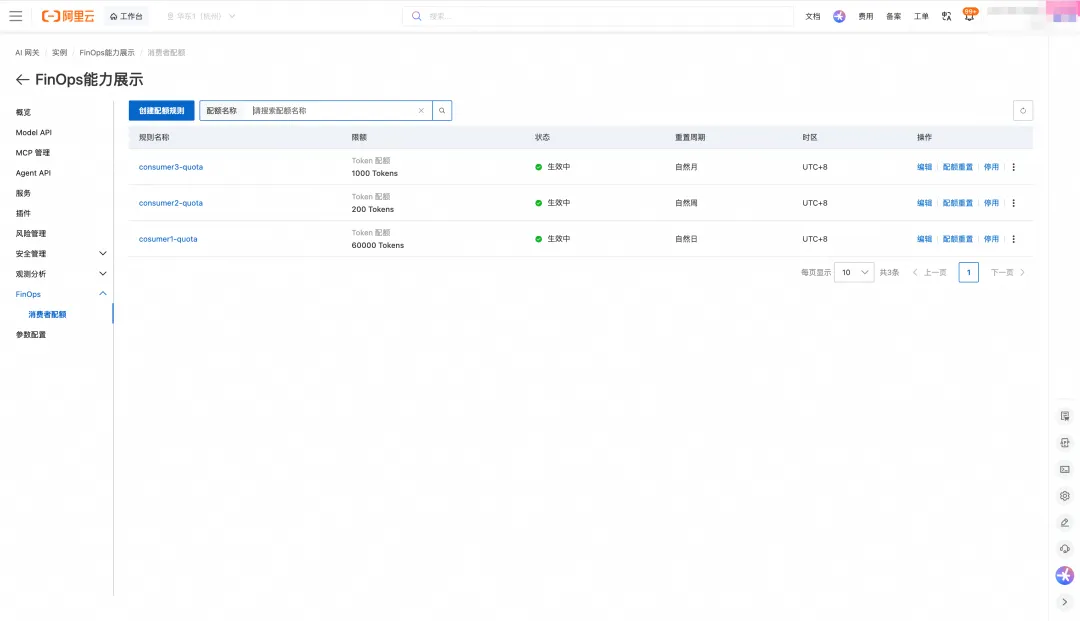Screen dimensions: 1080x621
Task: Click the document icon in right toolbar
Action: click(1065, 416)
